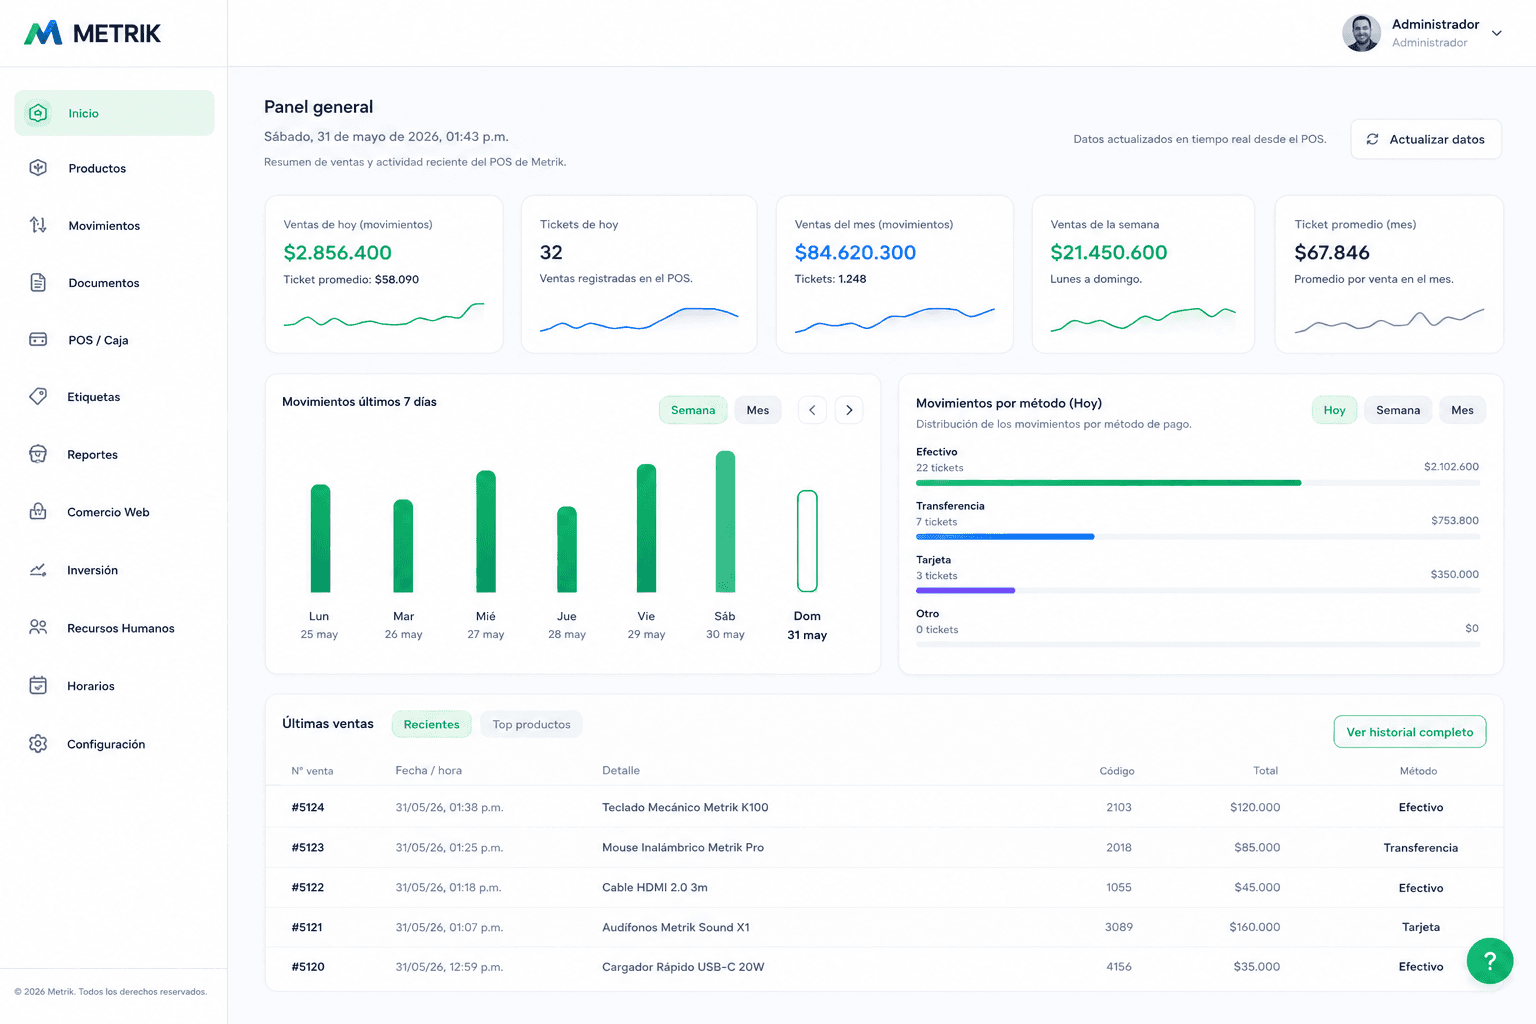1536x1024 pixels.
Task: Open the green help question-mark button
Action: point(1489,961)
